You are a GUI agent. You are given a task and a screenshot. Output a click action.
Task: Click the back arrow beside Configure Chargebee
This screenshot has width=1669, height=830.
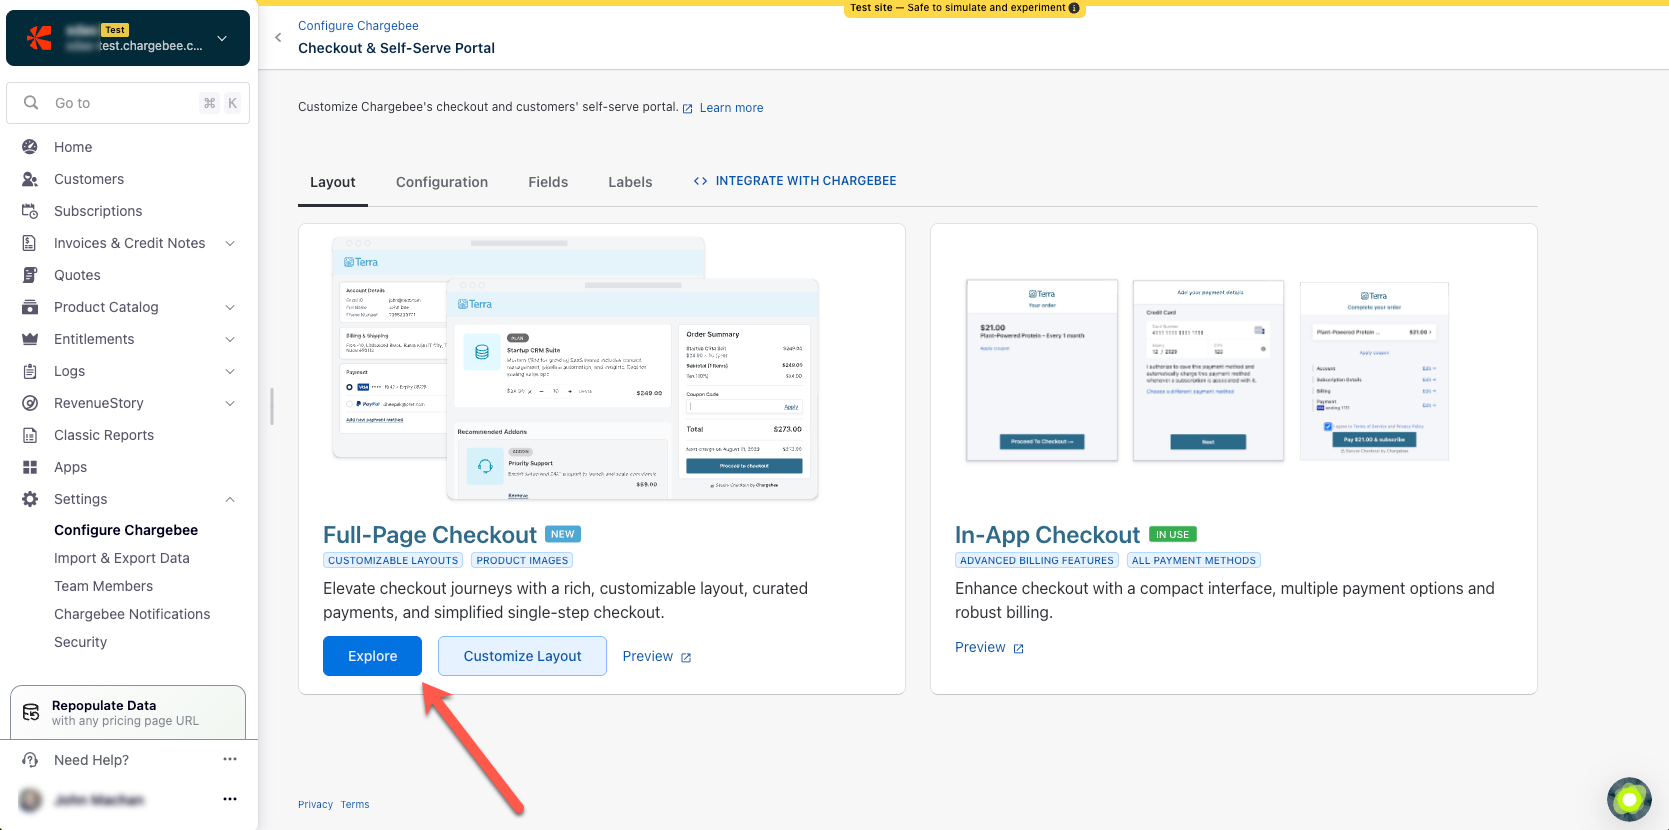point(278,37)
